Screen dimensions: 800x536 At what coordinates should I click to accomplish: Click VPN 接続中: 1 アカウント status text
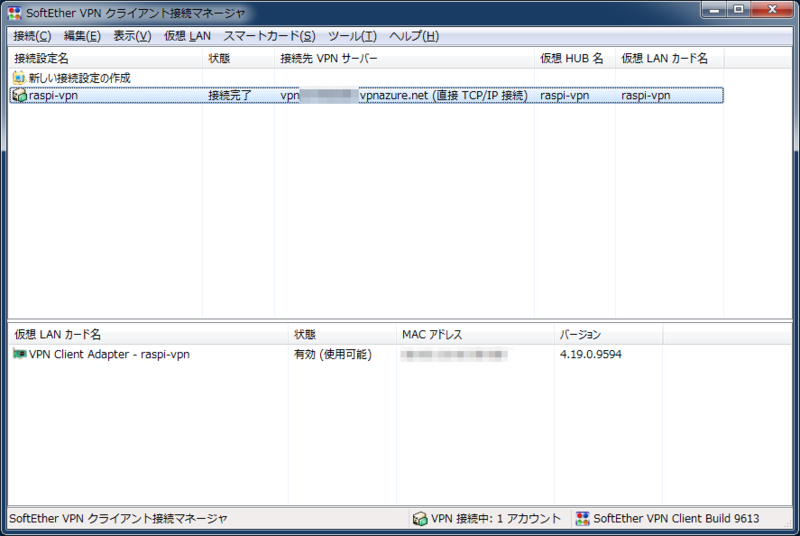click(x=496, y=519)
